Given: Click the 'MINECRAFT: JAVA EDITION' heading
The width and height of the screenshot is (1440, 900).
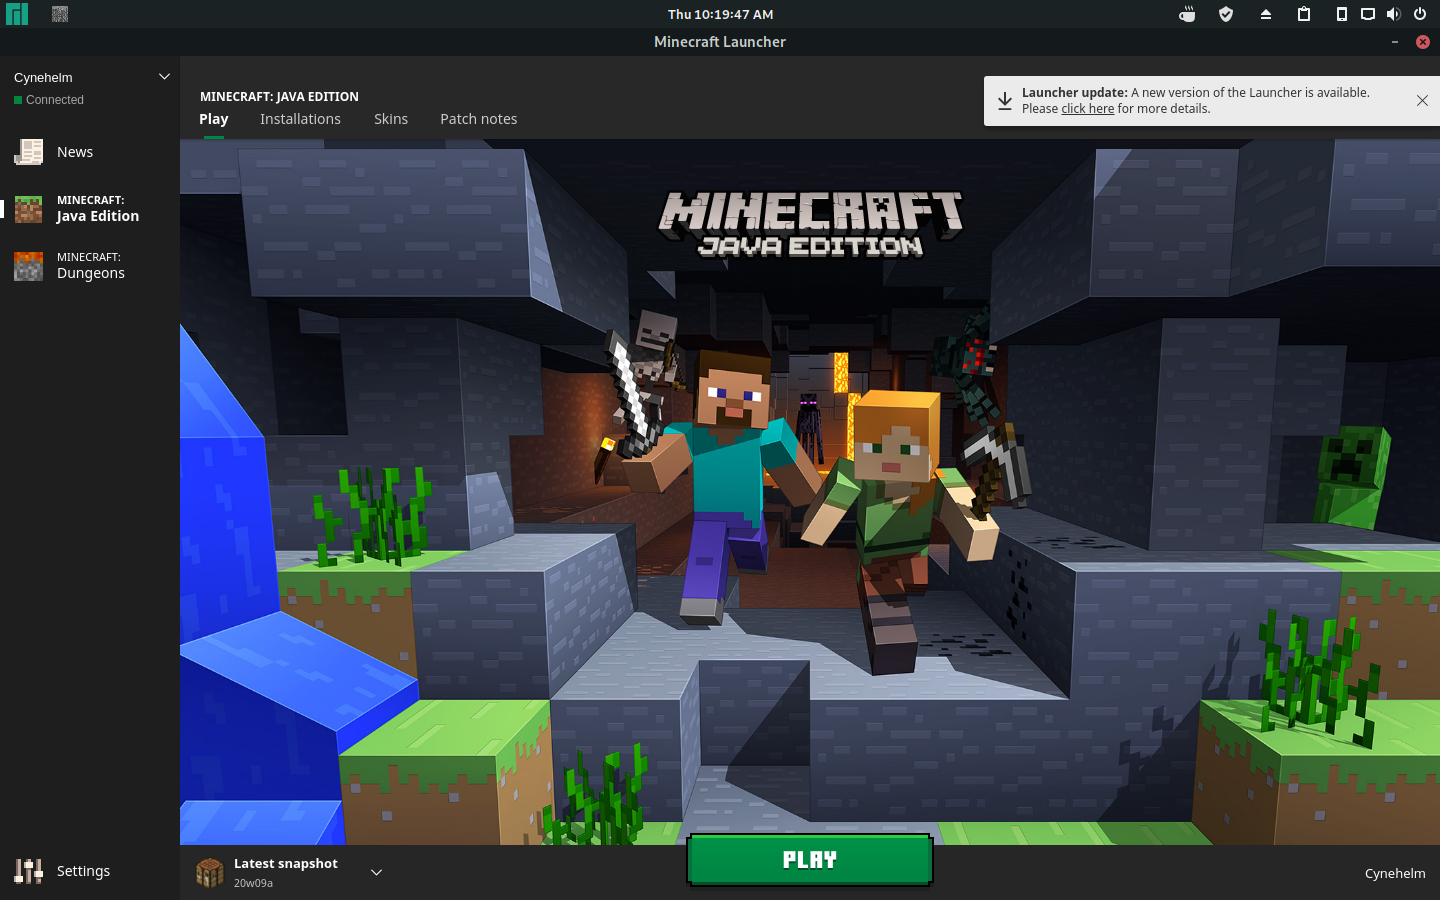Looking at the screenshot, I should coord(279,97).
